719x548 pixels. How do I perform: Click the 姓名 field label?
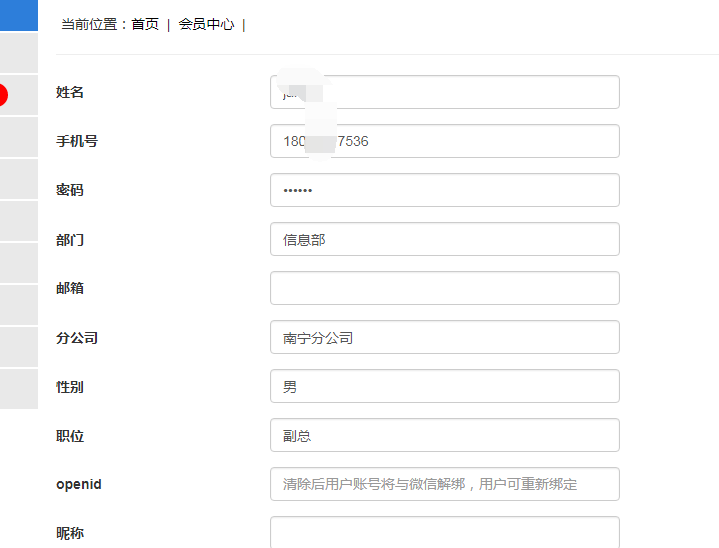[x=70, y=92]
